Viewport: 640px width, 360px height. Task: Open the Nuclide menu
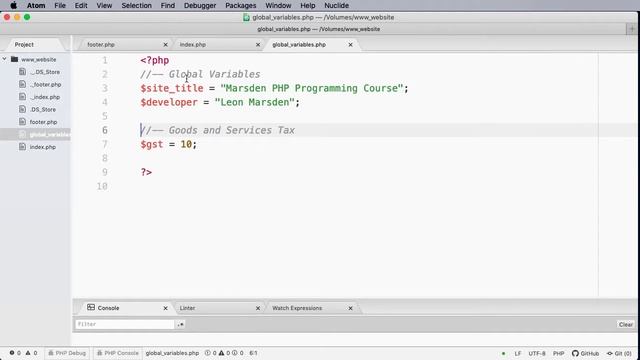point(336,5)
